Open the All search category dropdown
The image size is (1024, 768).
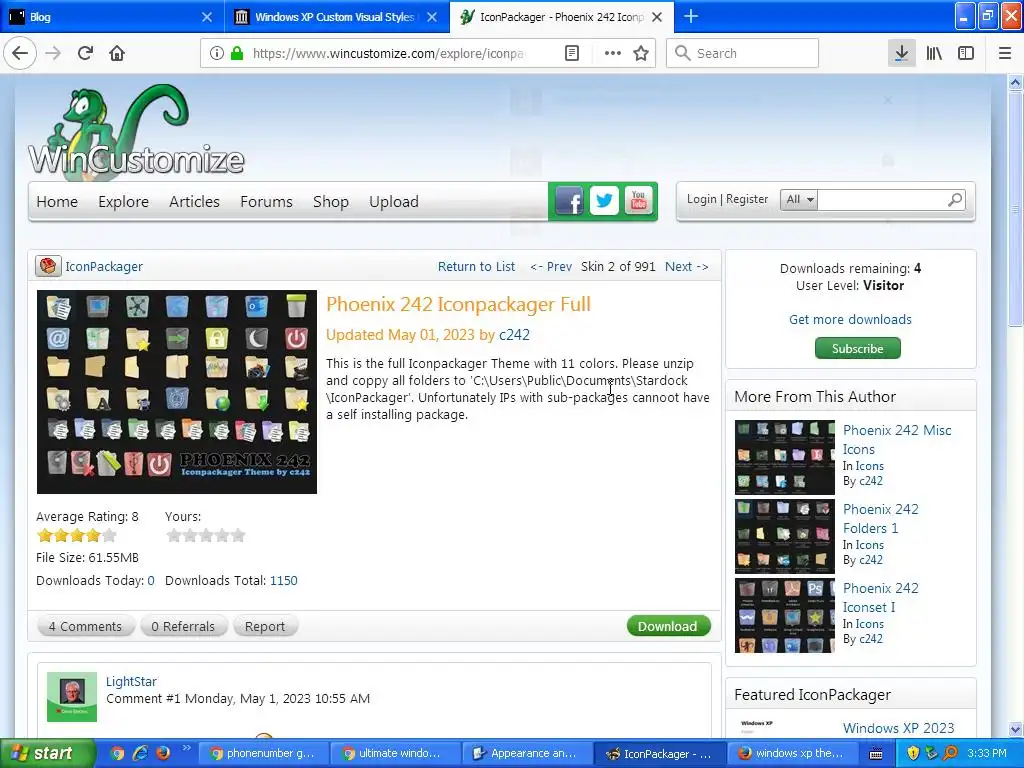799,199
